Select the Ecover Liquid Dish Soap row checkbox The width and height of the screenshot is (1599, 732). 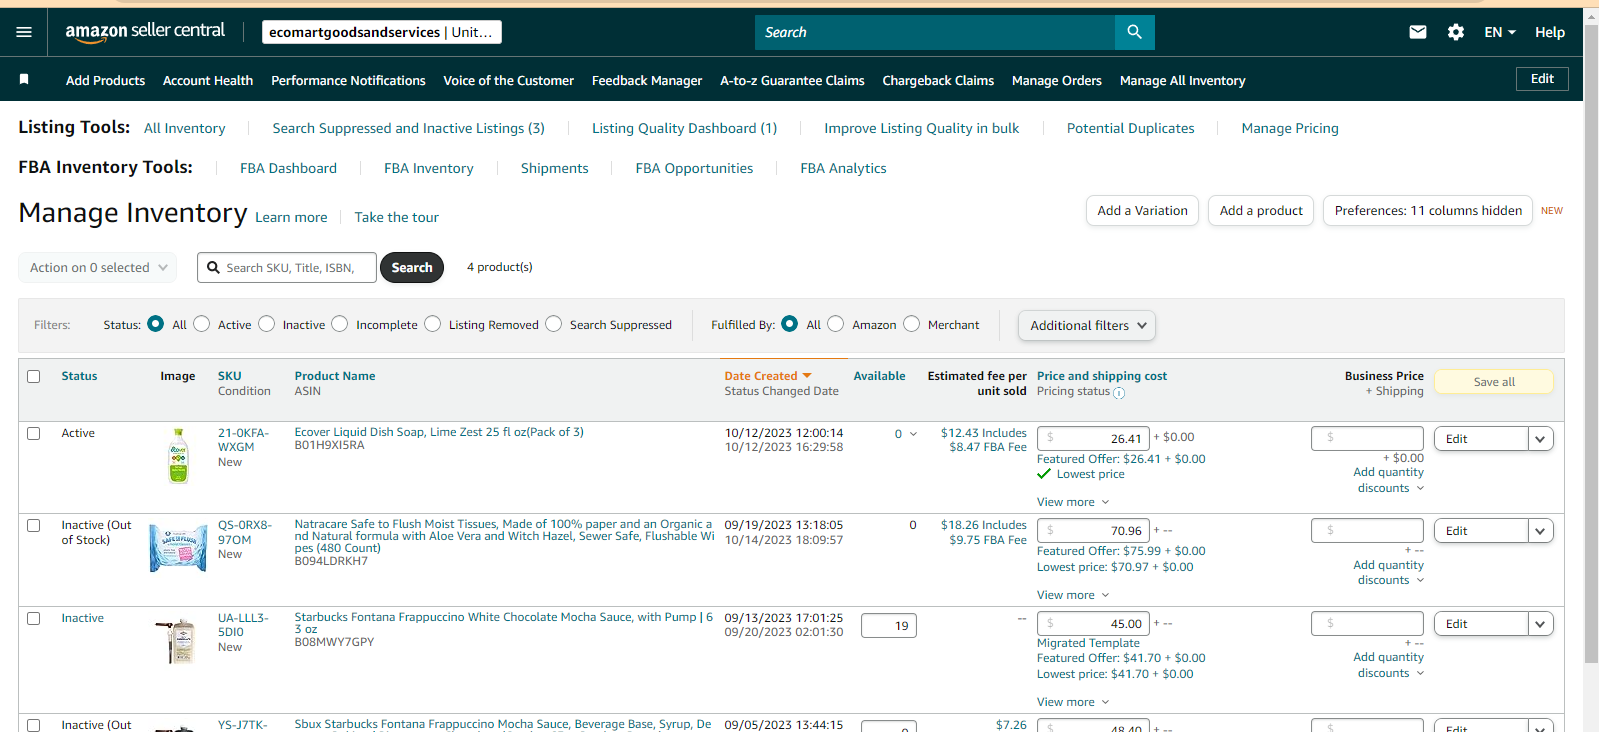(34, 434)
